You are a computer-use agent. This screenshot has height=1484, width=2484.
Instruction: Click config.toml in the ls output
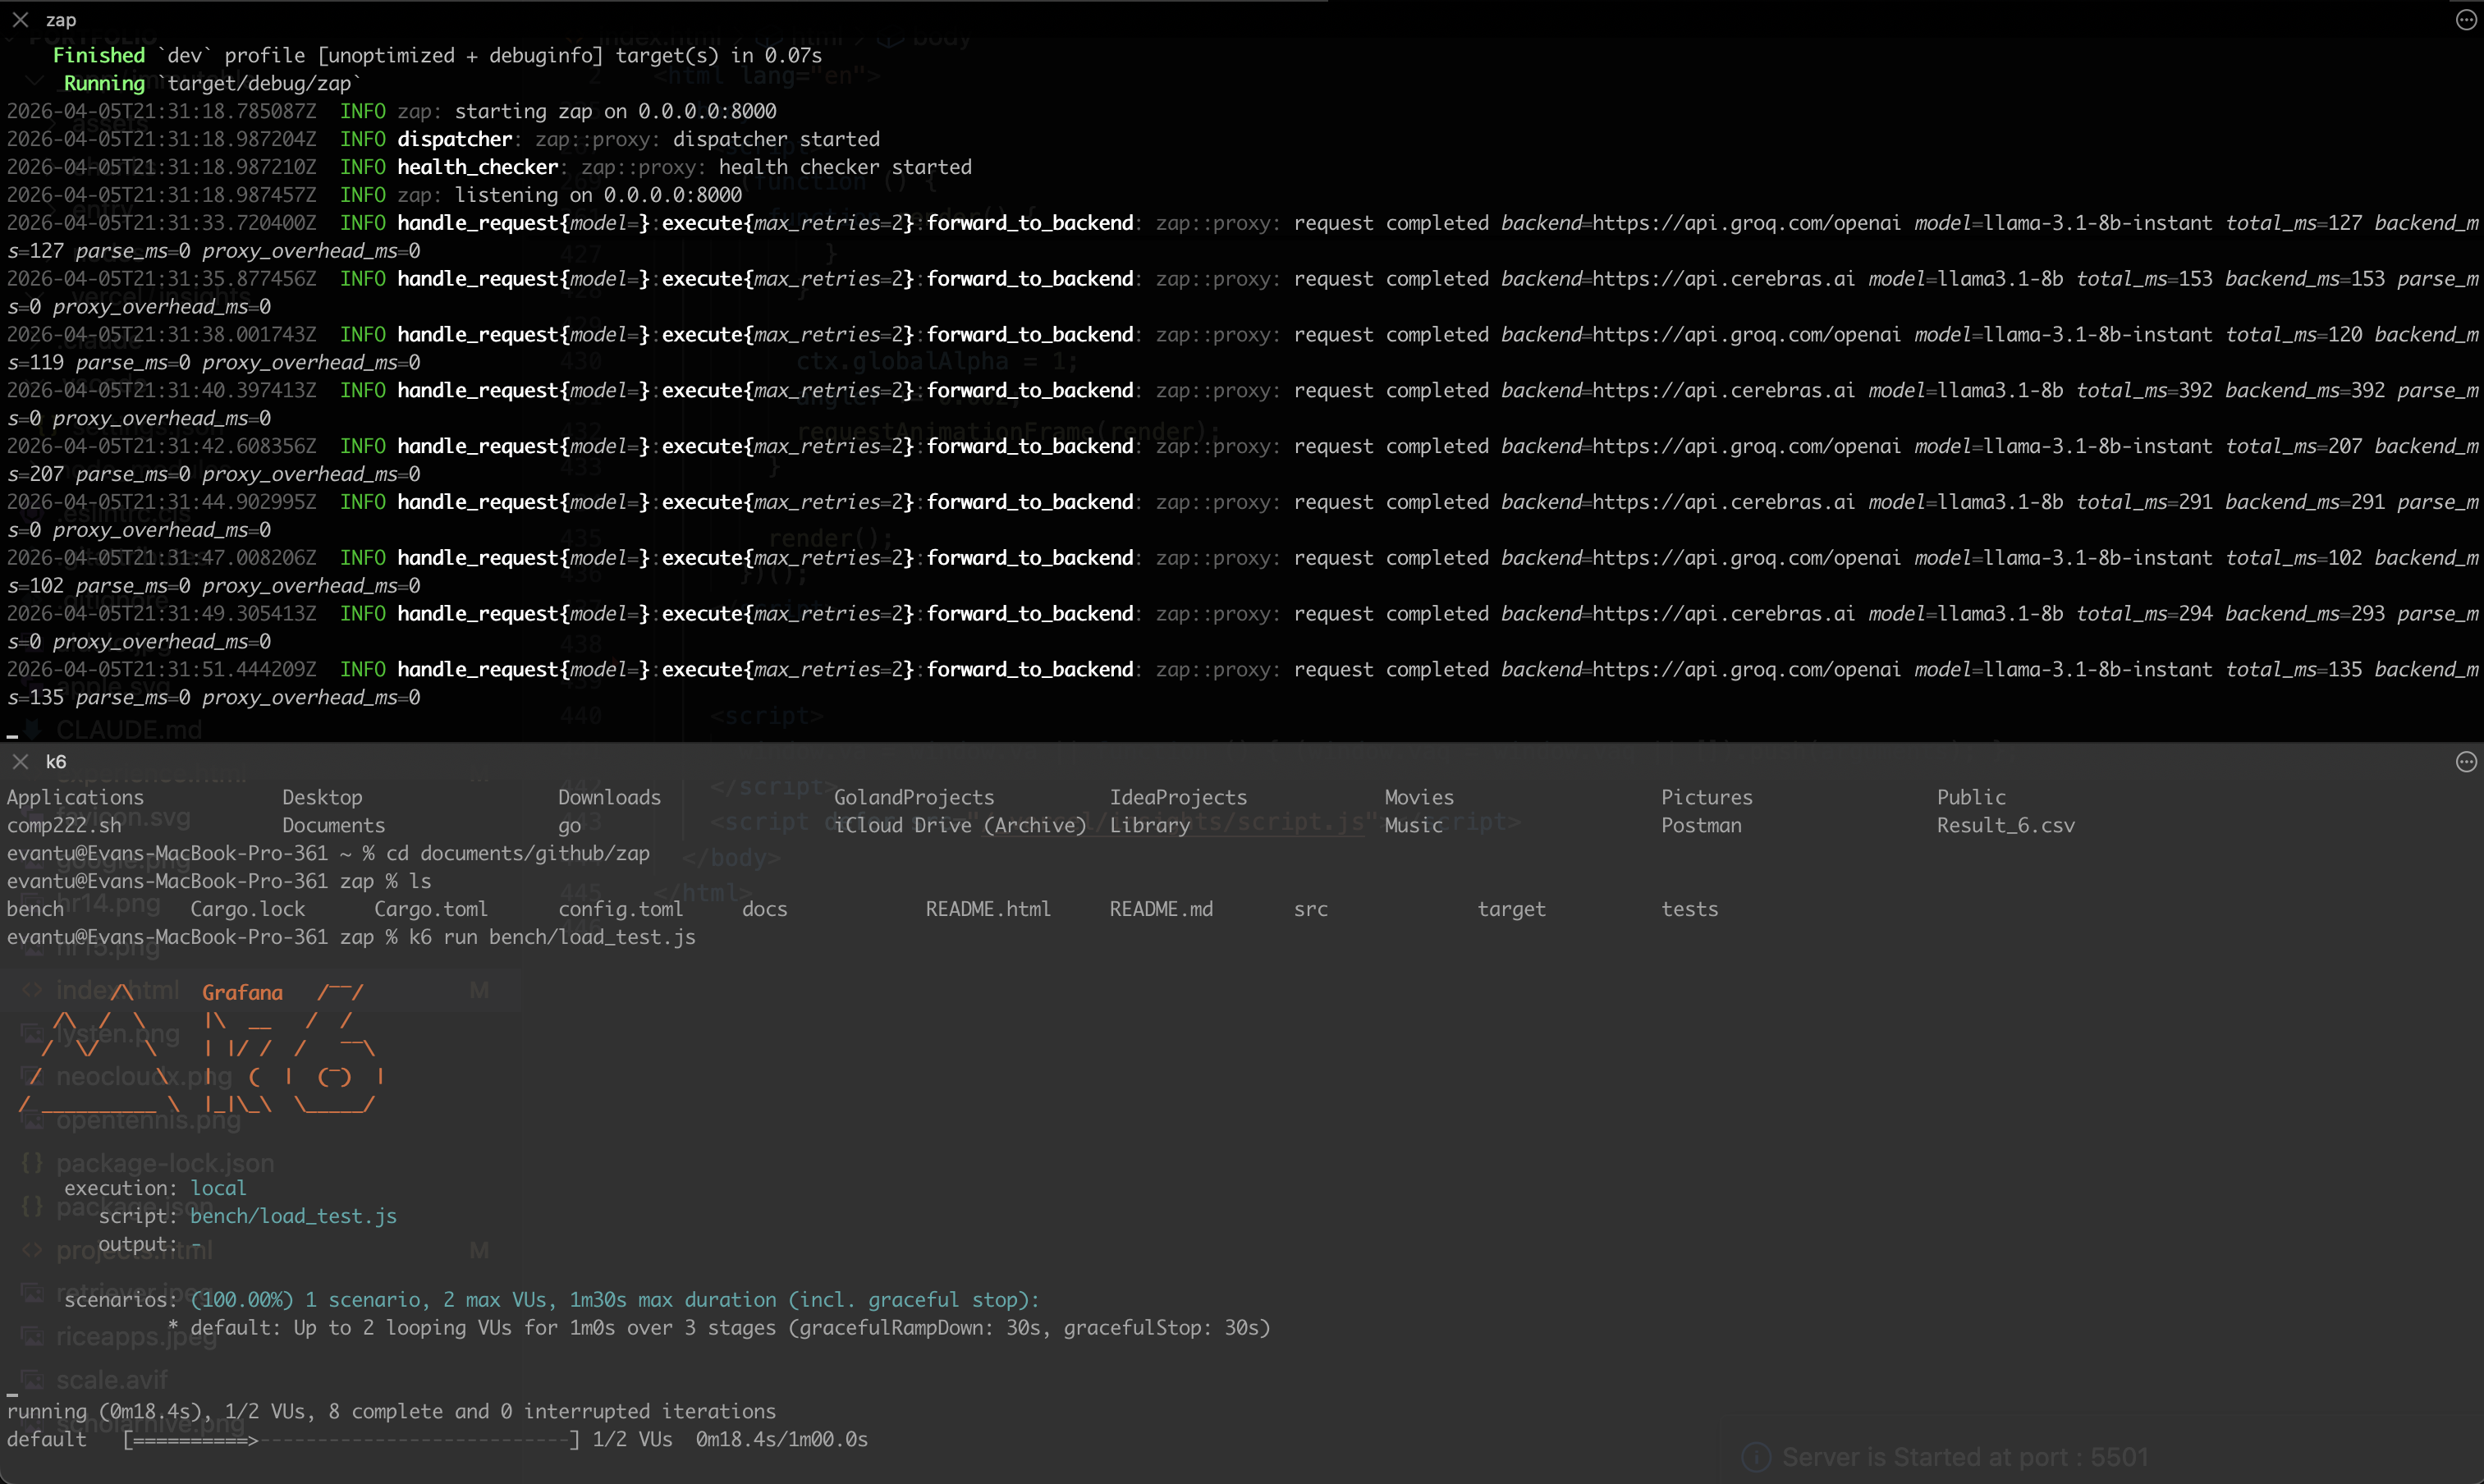[620, 909]
